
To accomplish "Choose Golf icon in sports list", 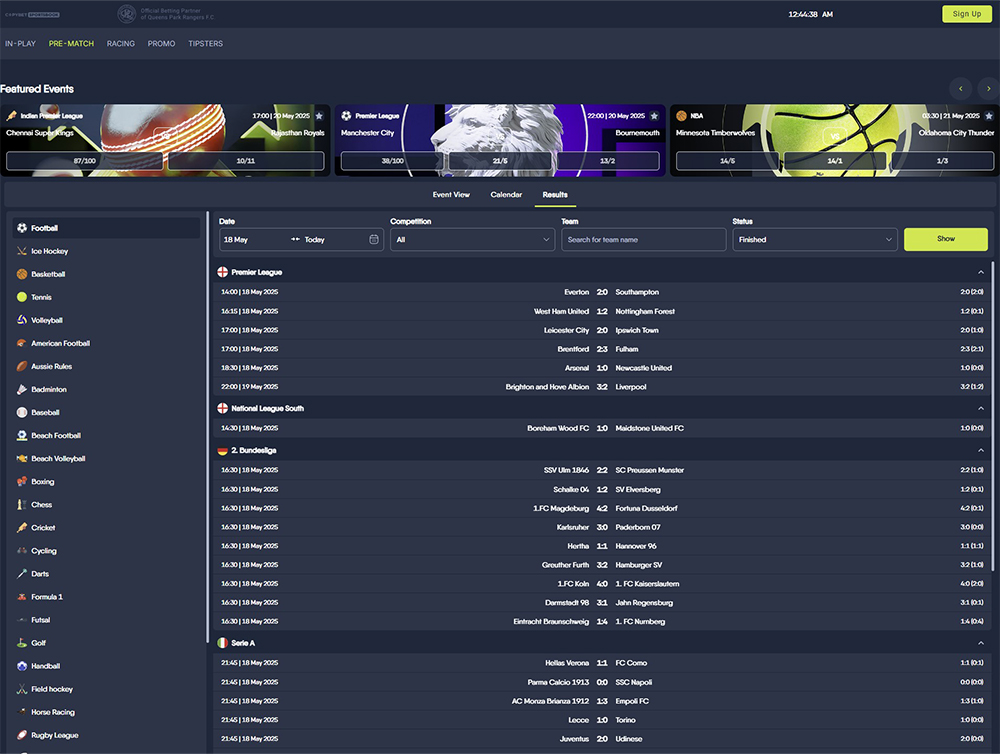I will tap(22, 642).
